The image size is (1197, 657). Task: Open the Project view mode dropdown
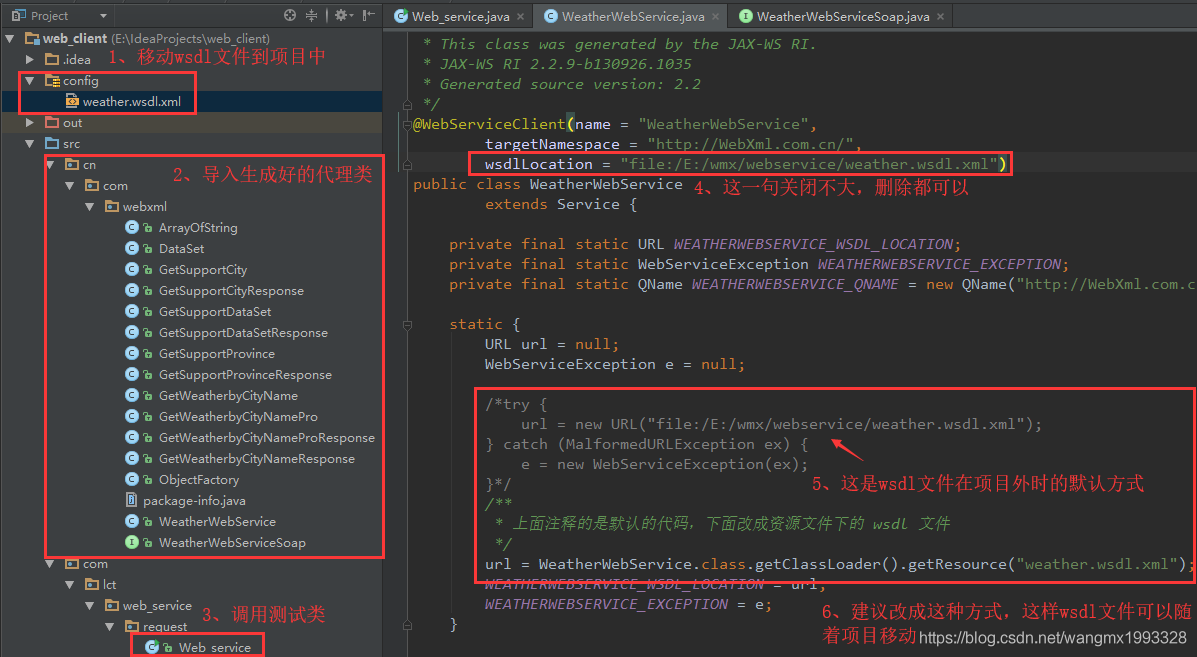tap(104, 15)
